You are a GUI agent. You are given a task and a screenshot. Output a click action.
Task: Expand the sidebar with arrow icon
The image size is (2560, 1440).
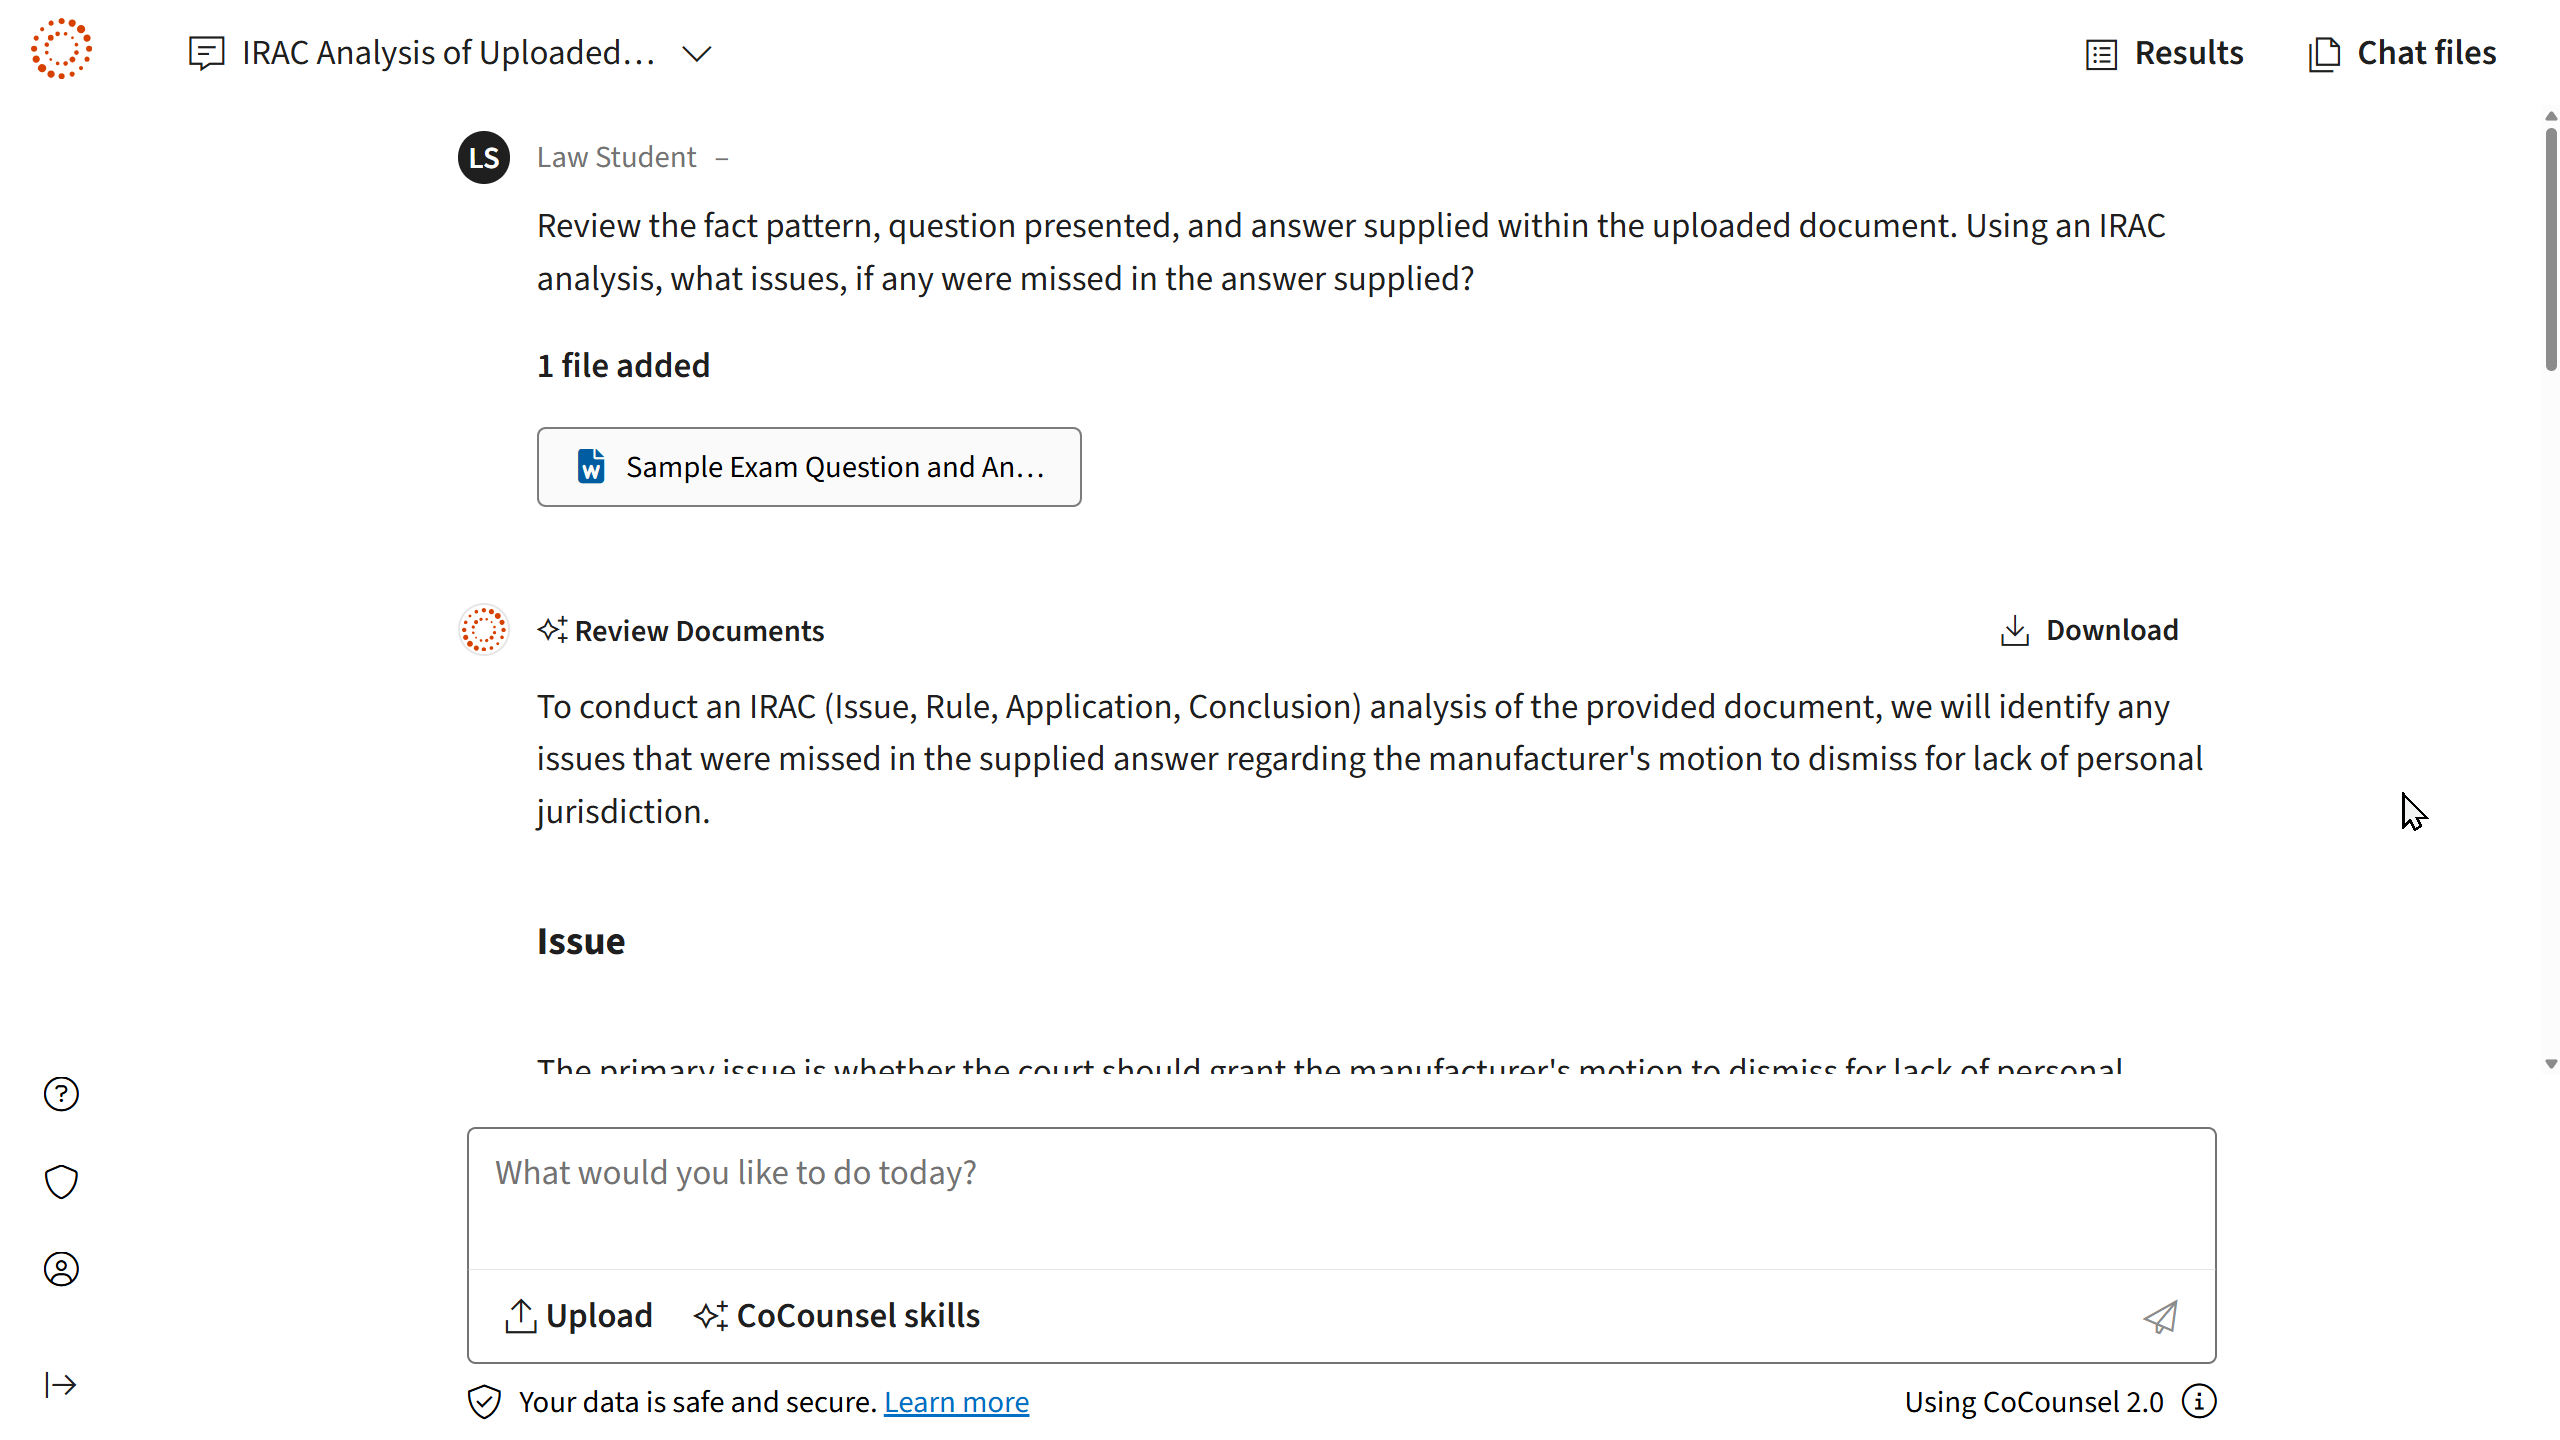pyautogui.click(x=61, y=1385)
